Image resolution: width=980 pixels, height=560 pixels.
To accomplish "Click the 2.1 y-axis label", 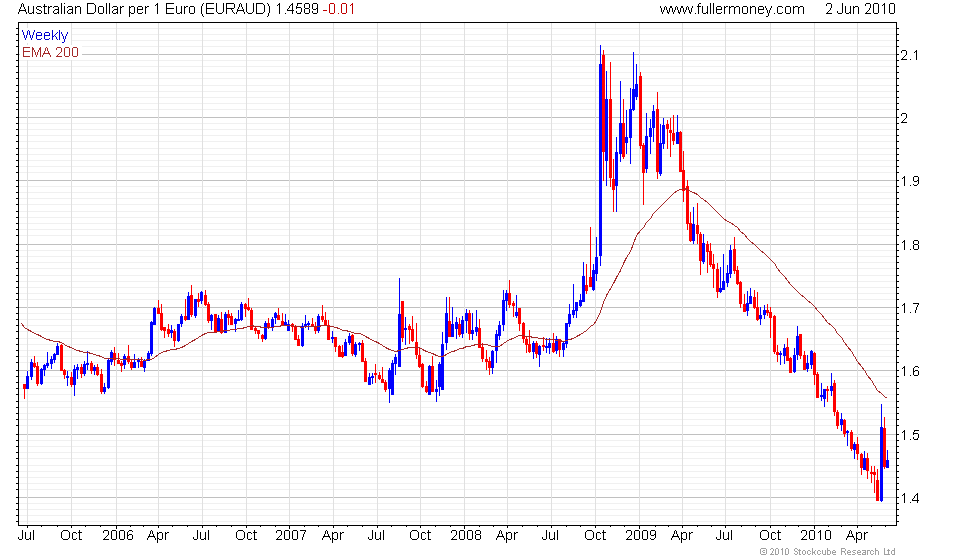I will tap(909, 56).
